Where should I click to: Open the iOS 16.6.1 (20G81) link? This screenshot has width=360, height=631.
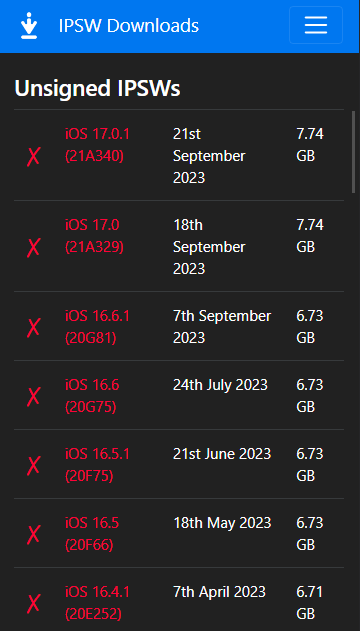tap(97, 327)
